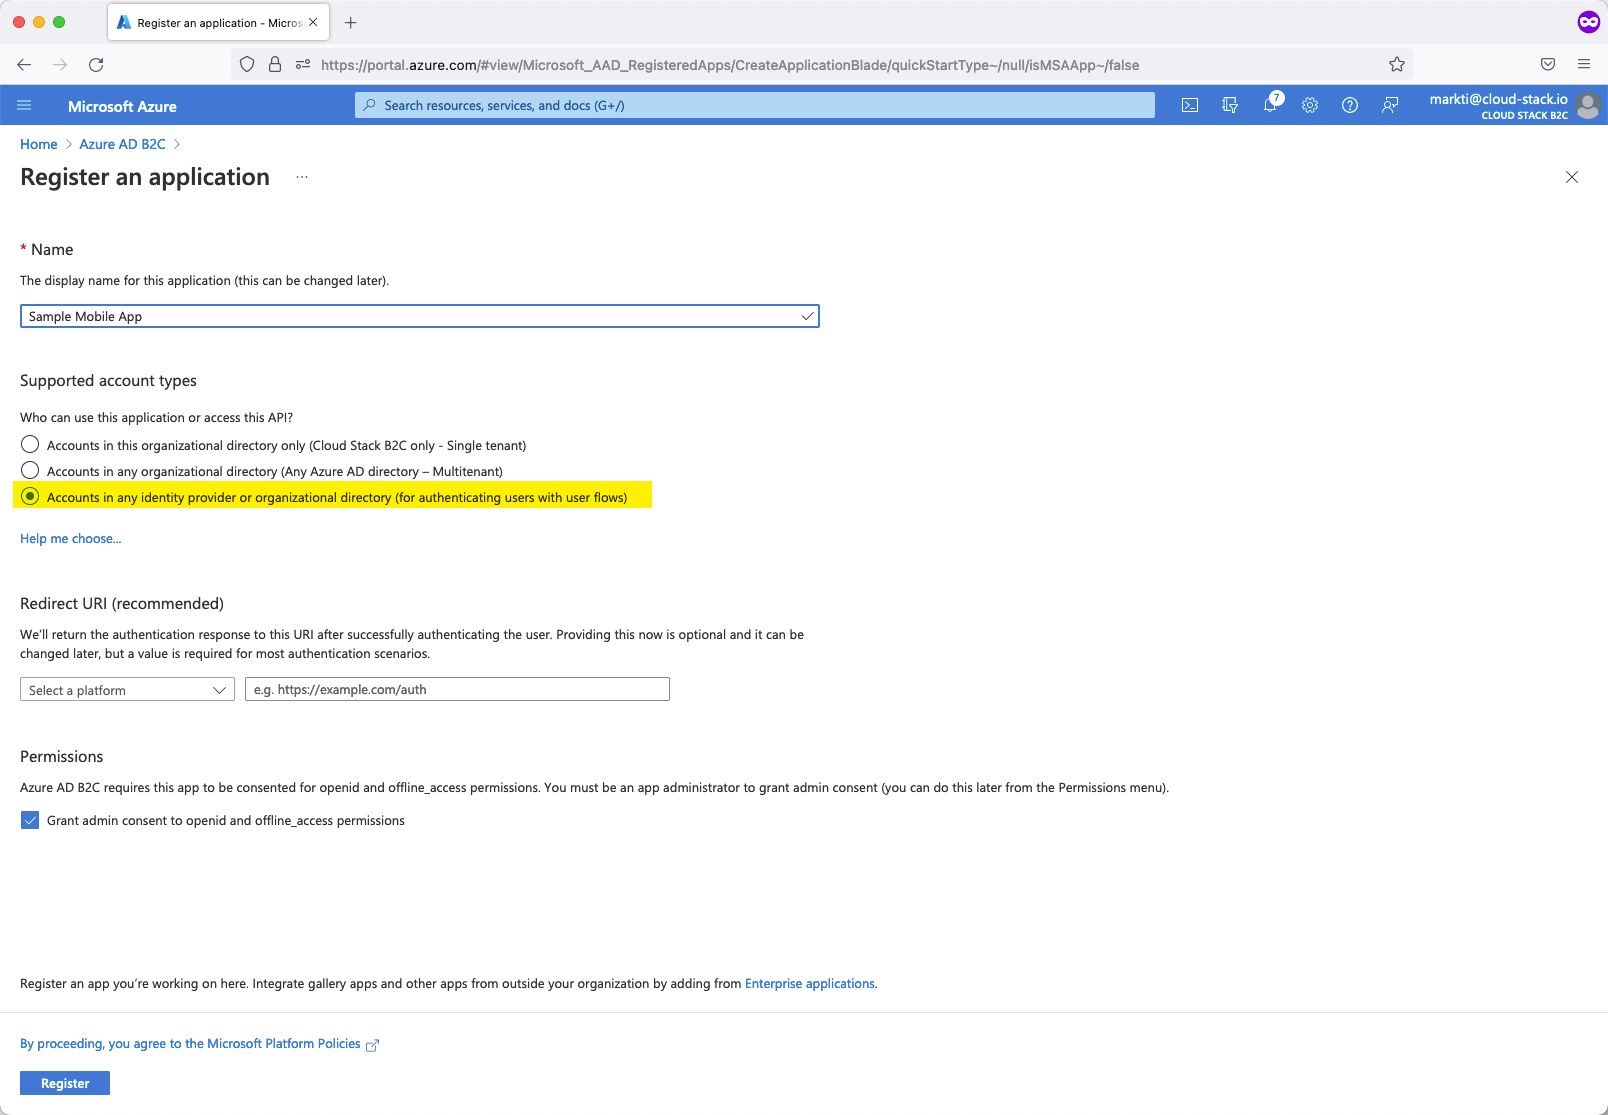Click the Search resources, services, and docs box
Screen dimensions: 1608x1115
point(755,105)
